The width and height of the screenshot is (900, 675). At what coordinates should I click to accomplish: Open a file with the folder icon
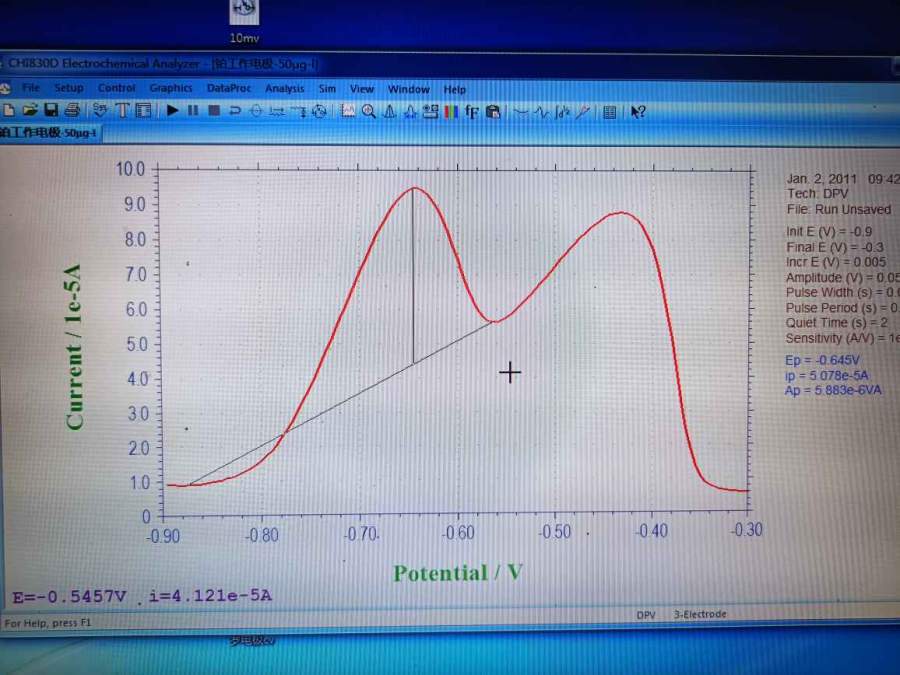pos(30,110)
